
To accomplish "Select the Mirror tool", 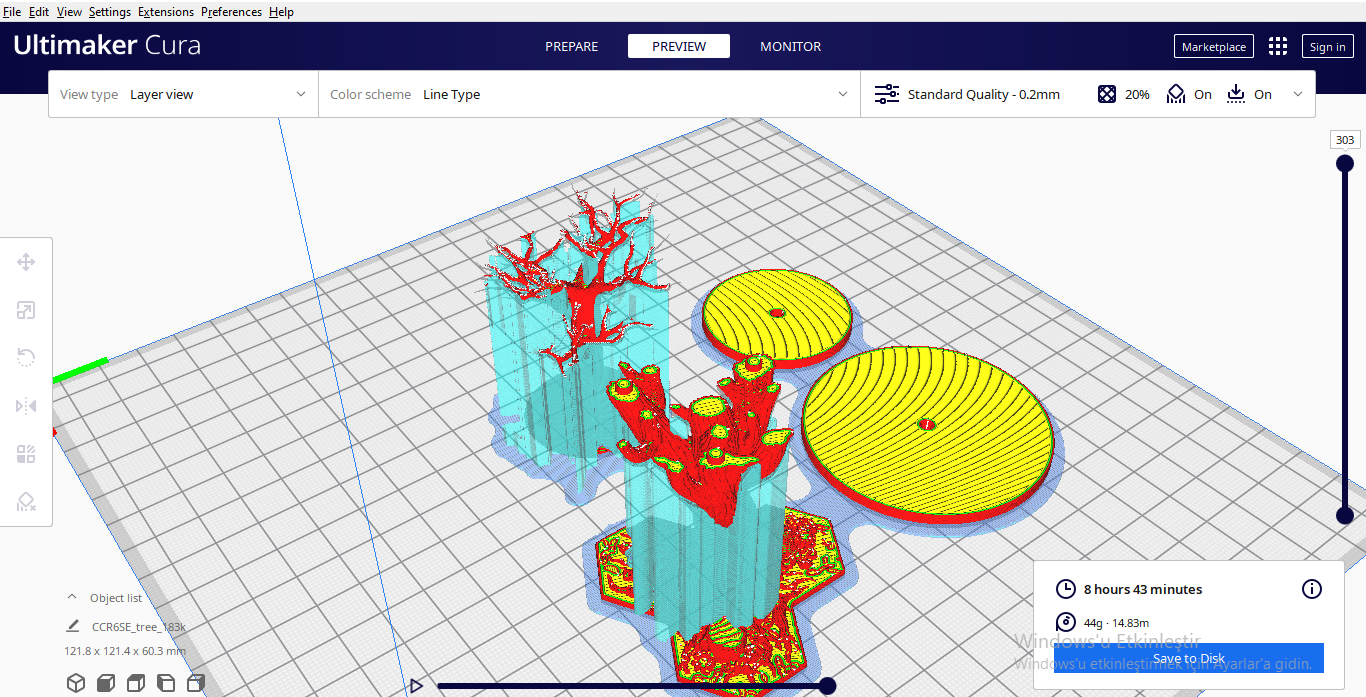I will (x=26, y=405).
